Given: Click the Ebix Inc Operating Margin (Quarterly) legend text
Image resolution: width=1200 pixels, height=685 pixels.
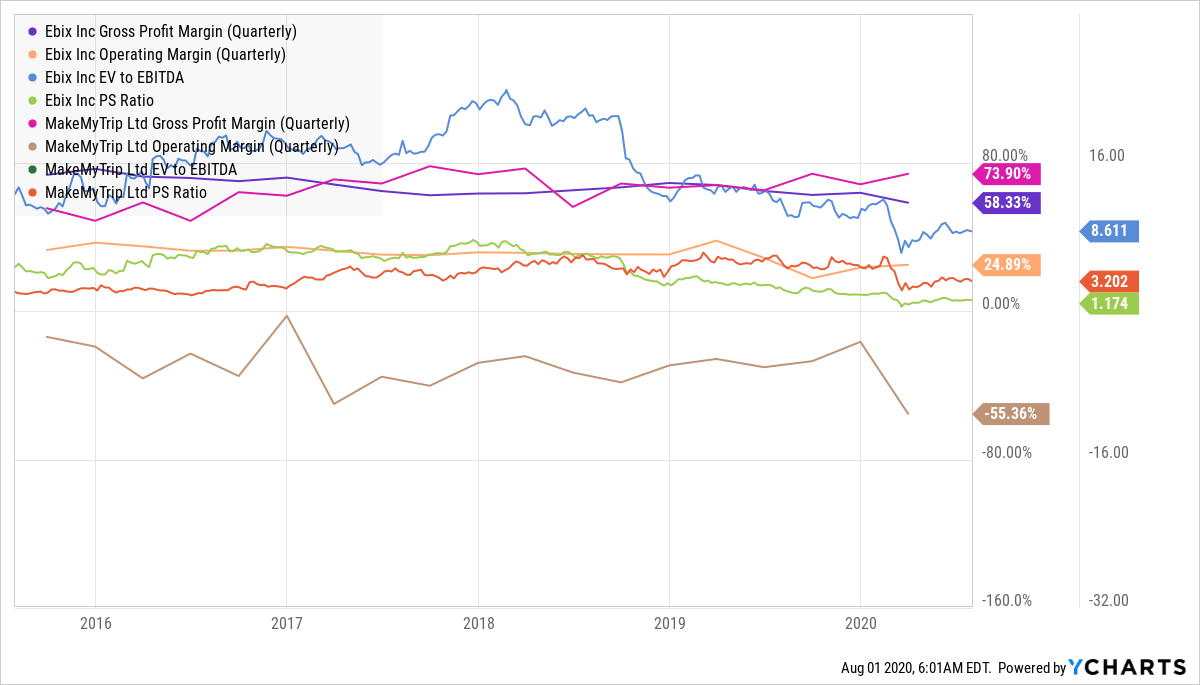Looking at the screenshot, I should 166,55.
